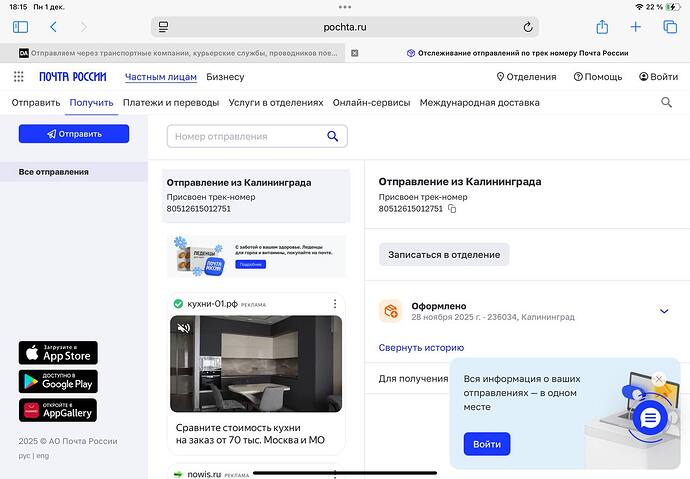The height and width of the screenshot is (479, 690).
Task: Tap the Safari share icon
Action: coord(602,27)
